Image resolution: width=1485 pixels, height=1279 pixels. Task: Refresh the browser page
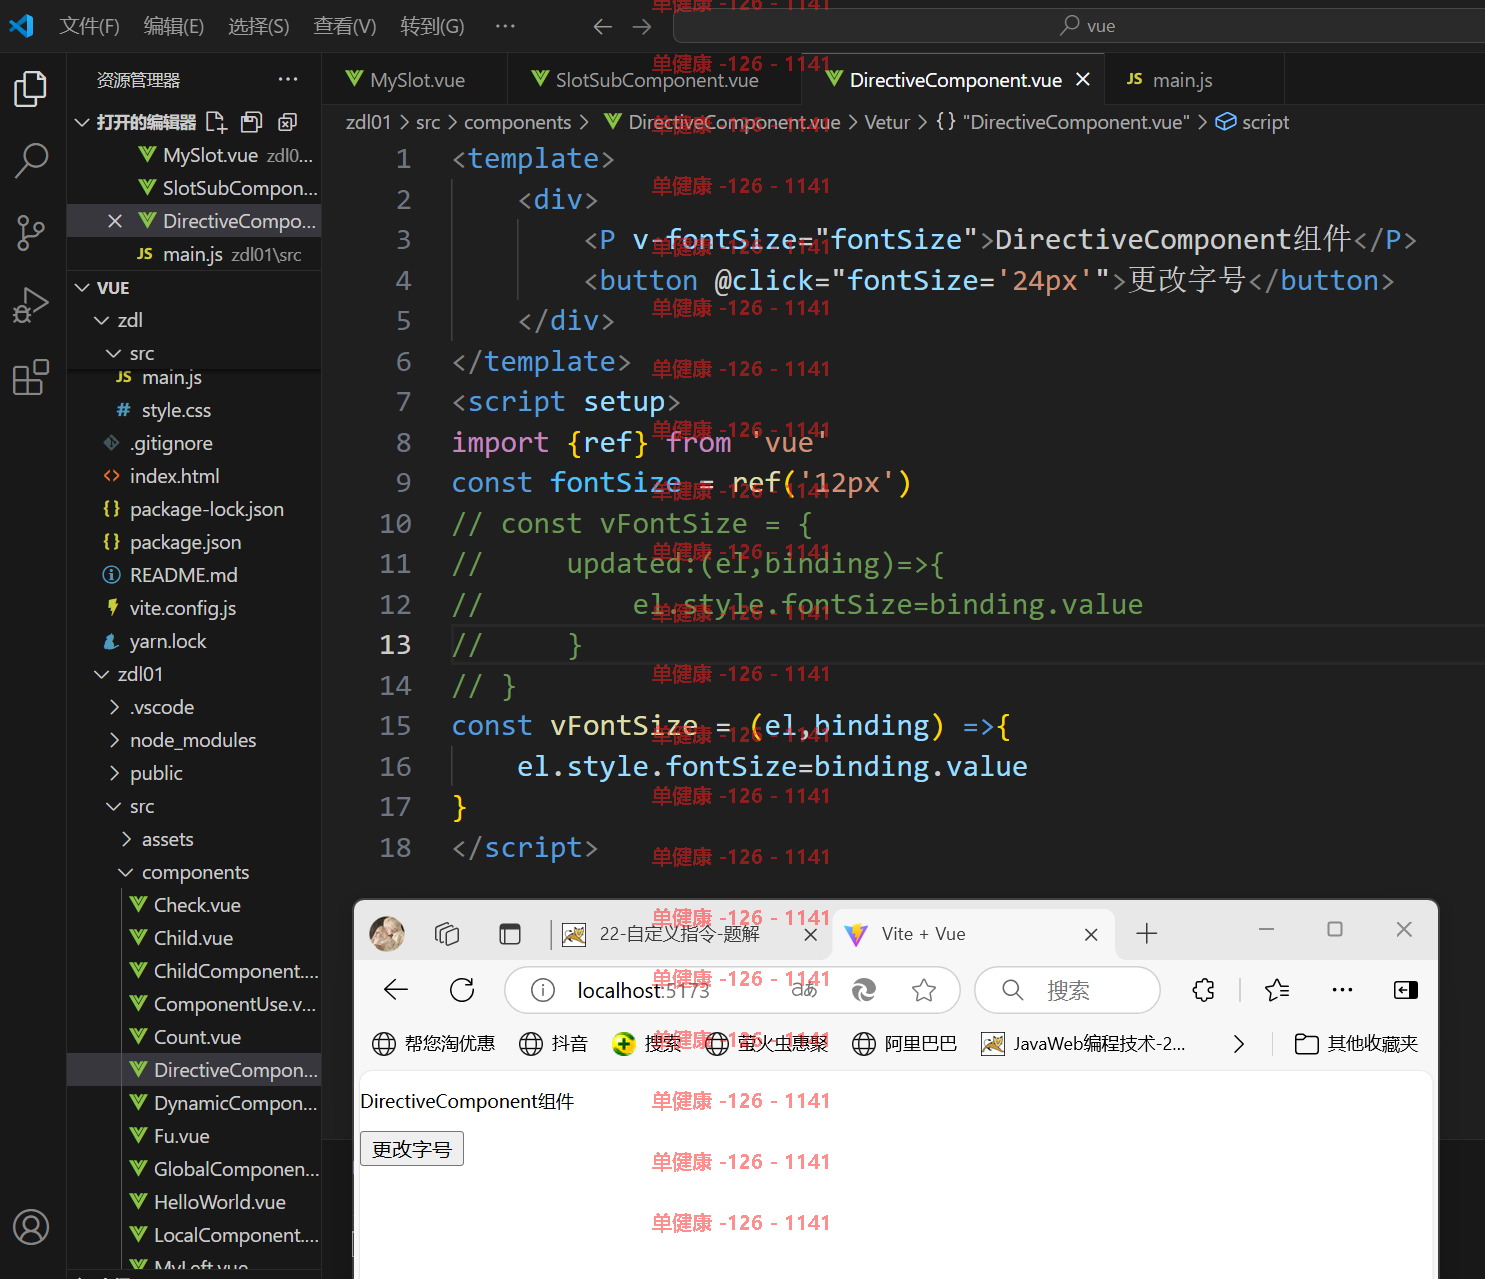pos(462,990)
